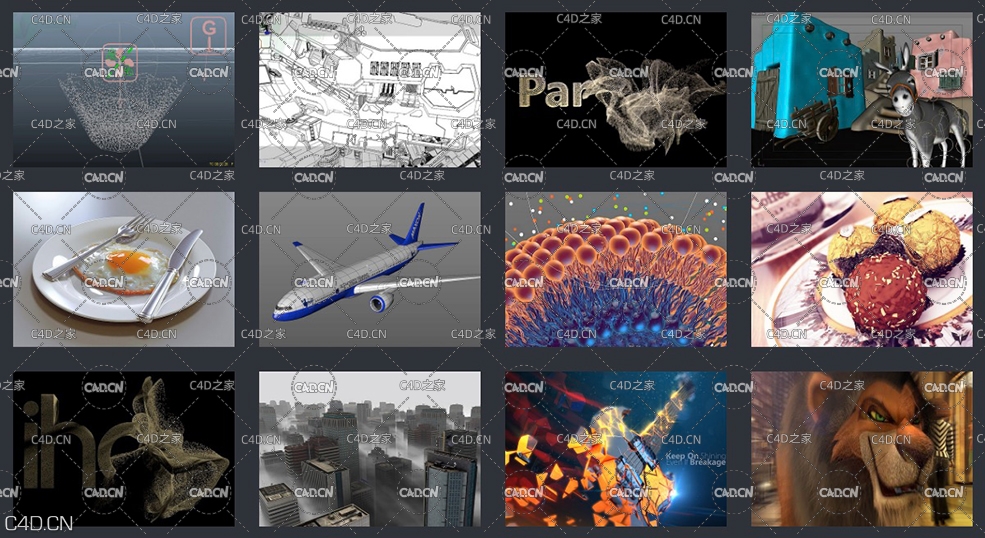Click the G gravity icon in first thumbnail
This screenshot has height=538, width=985.
tap(208, 34)
